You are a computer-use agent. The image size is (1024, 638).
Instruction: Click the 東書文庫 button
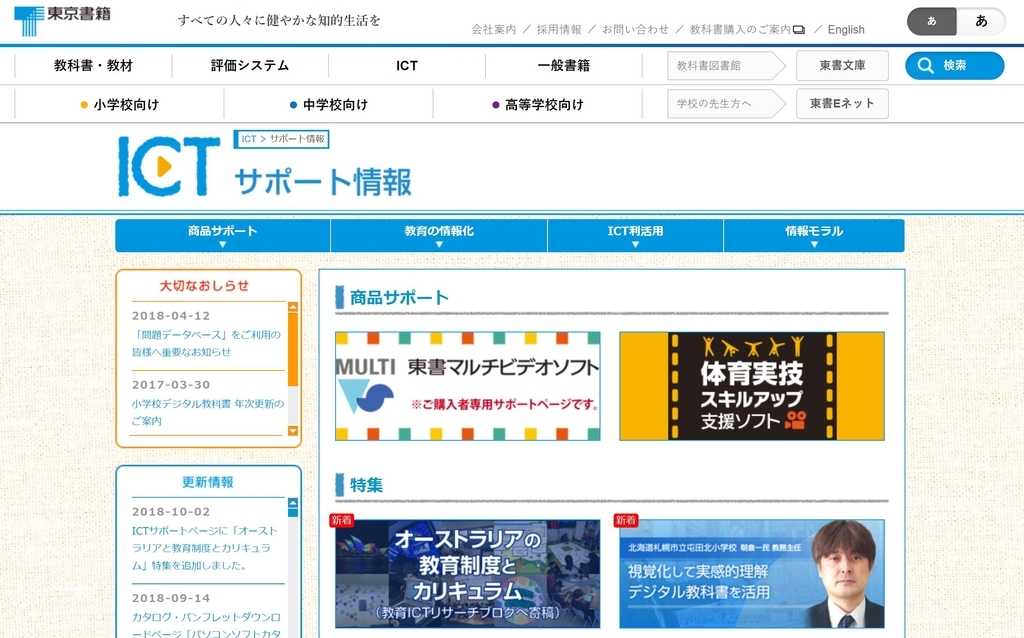click(x=842, y=65)
